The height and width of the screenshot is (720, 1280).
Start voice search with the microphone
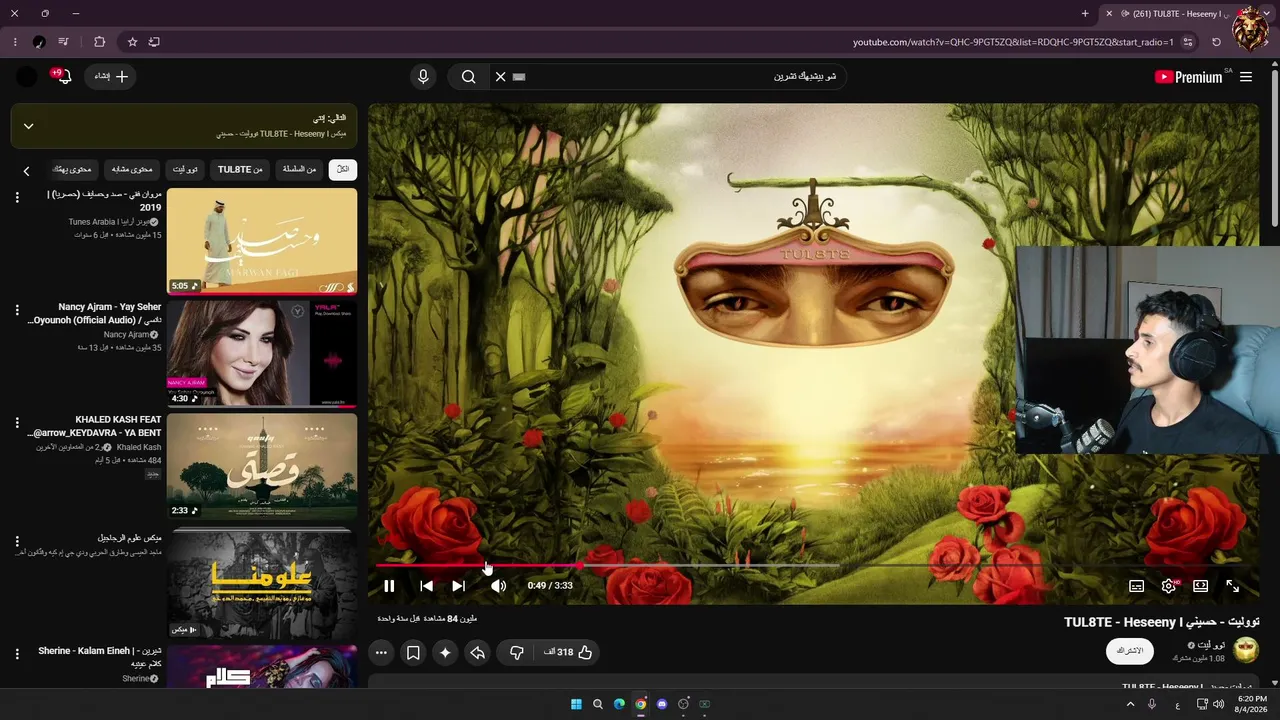423,77
